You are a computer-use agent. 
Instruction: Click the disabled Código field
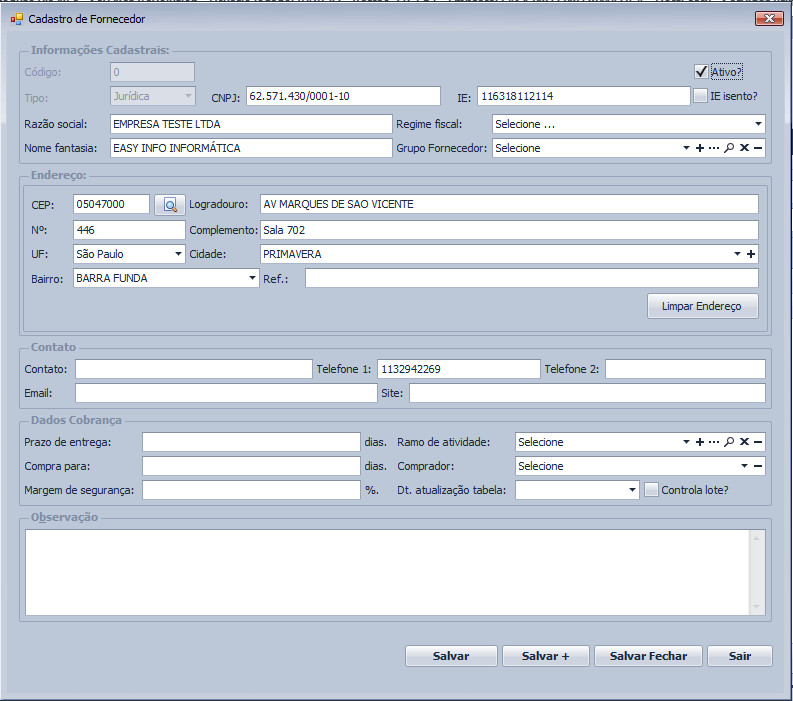(x=152, y=72)
